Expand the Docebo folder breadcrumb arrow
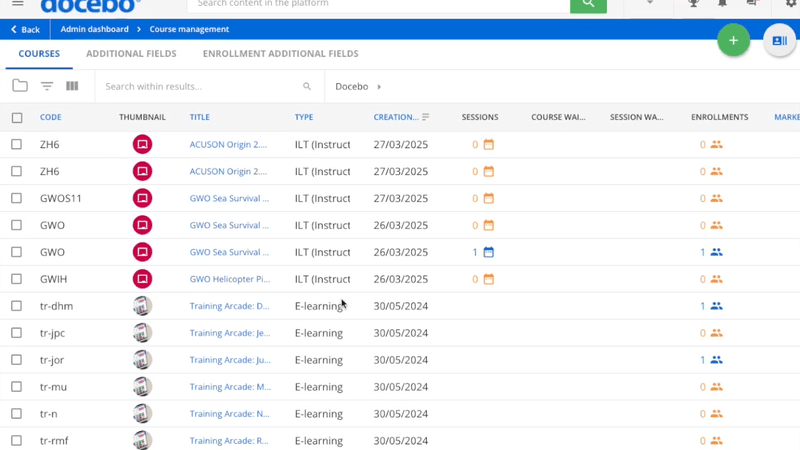Image resolution: width=800 pixels, height=450 pixels. [379, 87]
